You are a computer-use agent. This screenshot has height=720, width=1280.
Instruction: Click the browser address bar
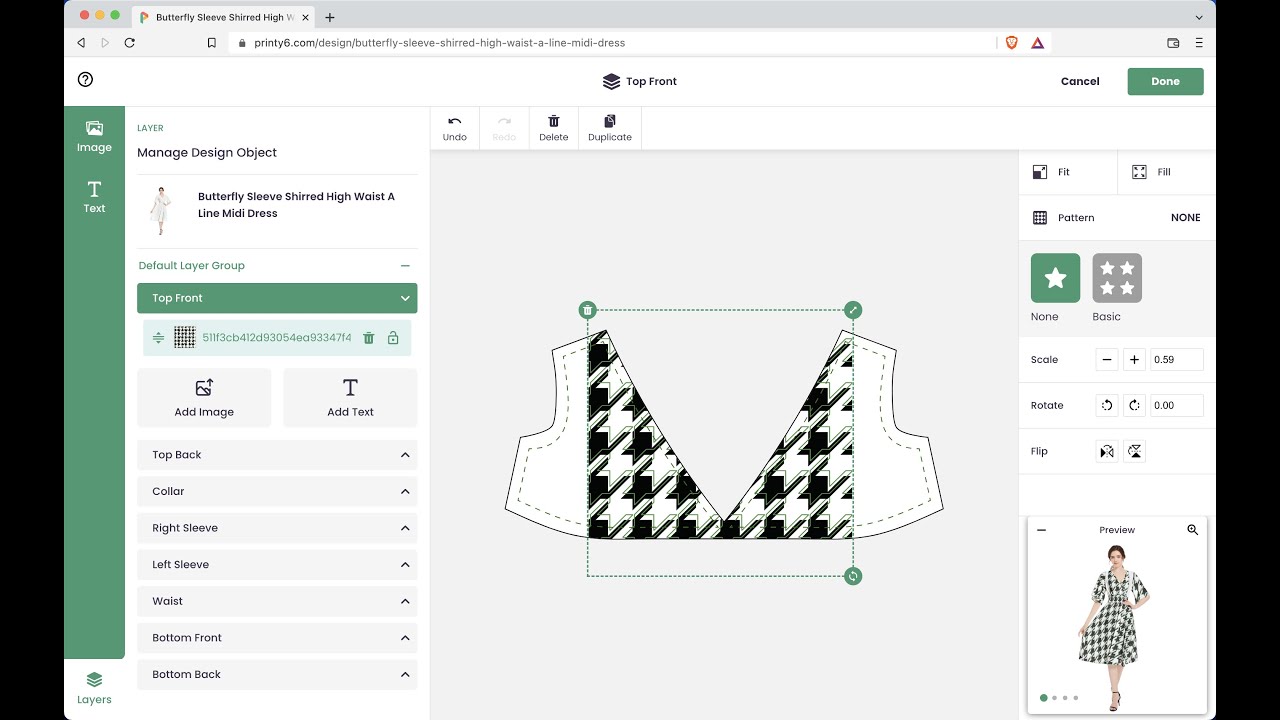tap(610, 43)
